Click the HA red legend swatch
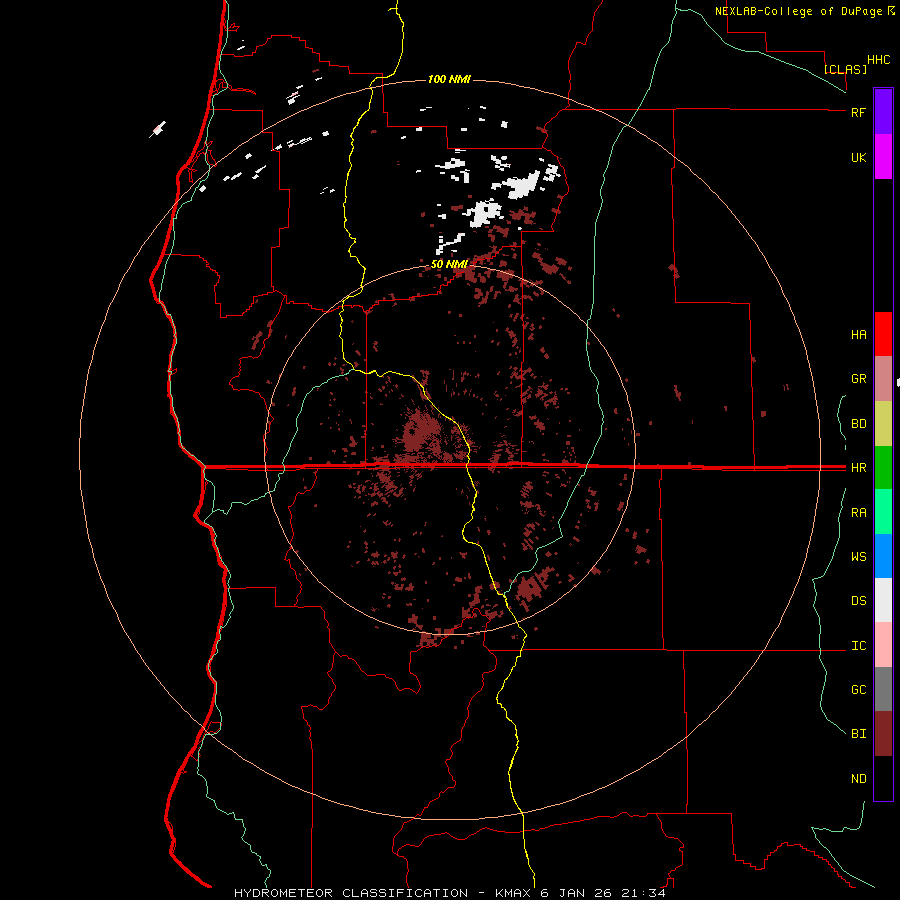This screenshot has width=900, height=900. point(883,334)
